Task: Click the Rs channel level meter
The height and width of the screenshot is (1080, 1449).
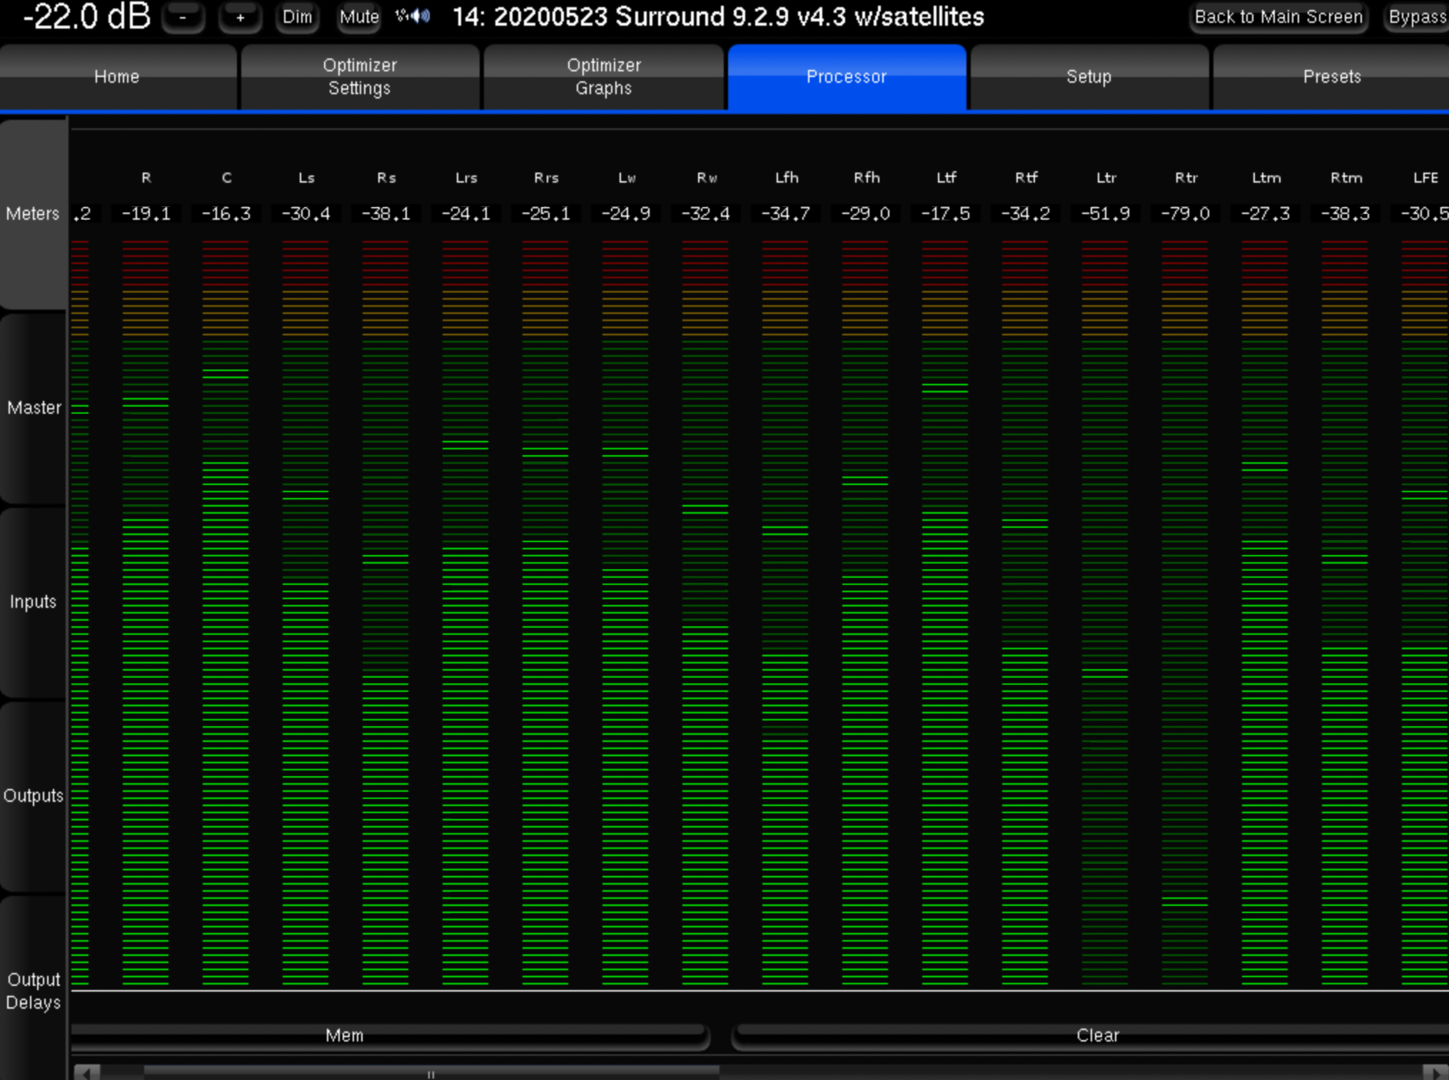Action: click(385, 613)
